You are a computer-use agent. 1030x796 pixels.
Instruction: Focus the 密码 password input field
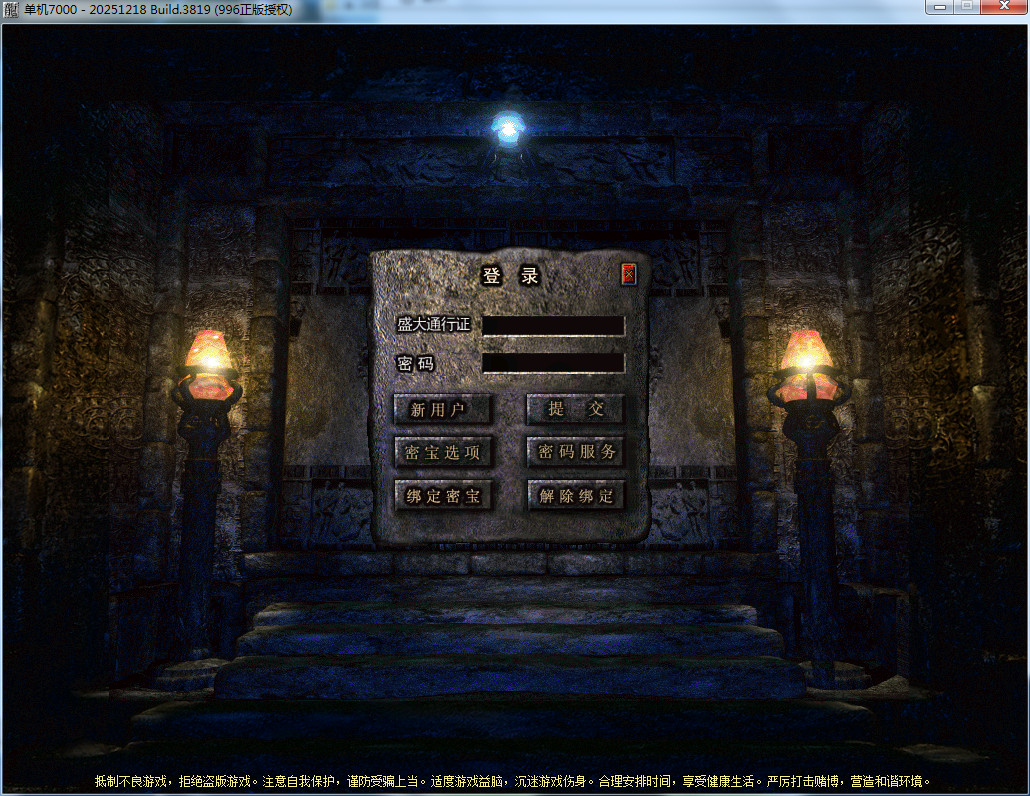(x=553, y=363)
